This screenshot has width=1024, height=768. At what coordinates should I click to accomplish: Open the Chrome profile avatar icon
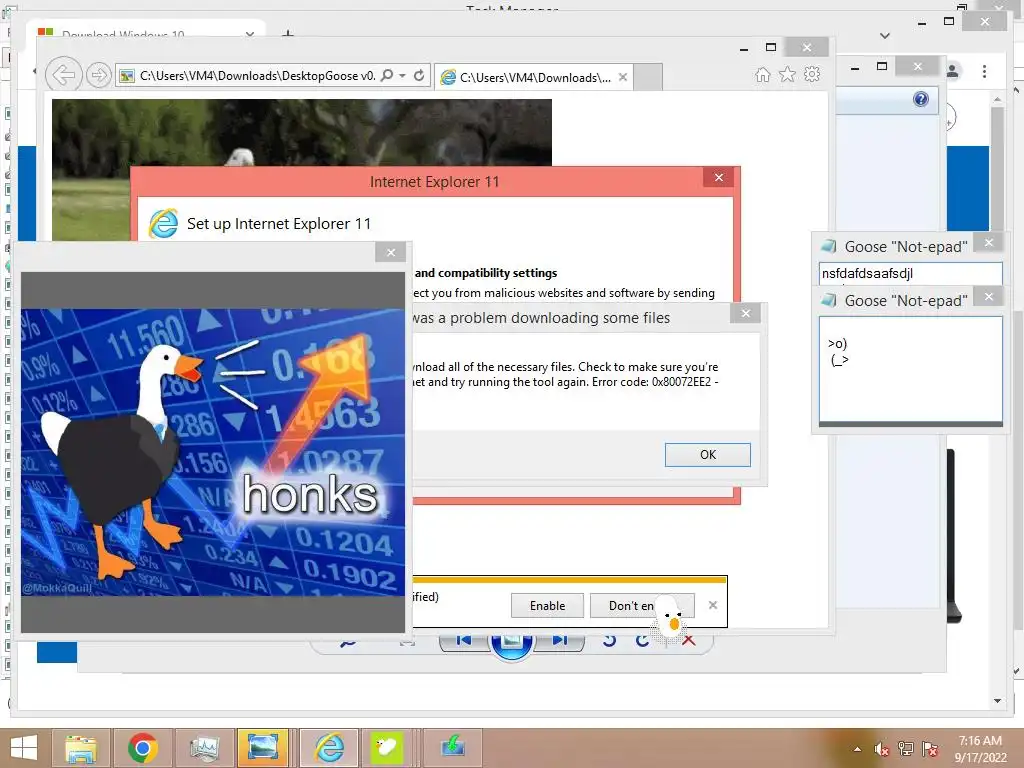coord(952,71)
